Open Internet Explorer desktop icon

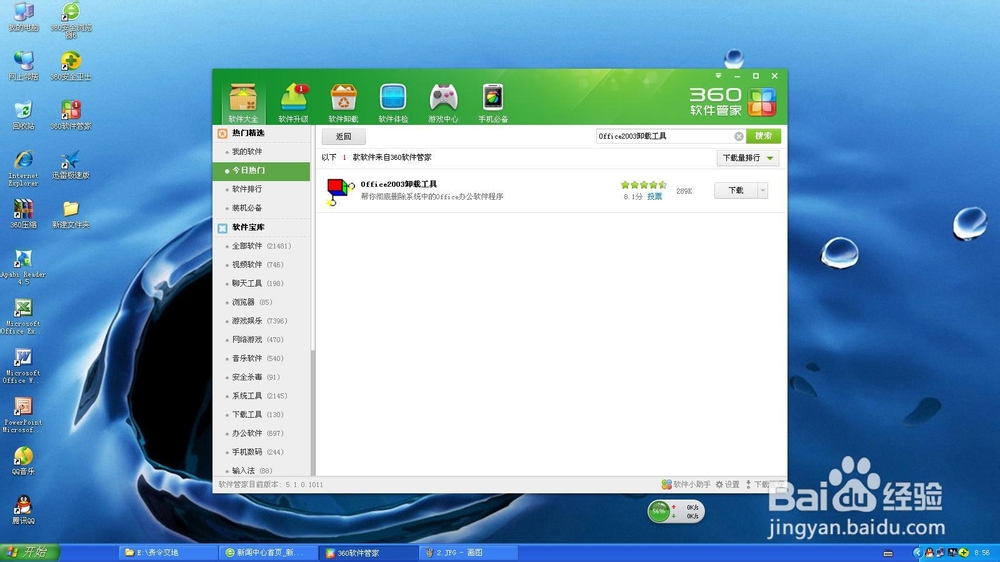point(24,168)
